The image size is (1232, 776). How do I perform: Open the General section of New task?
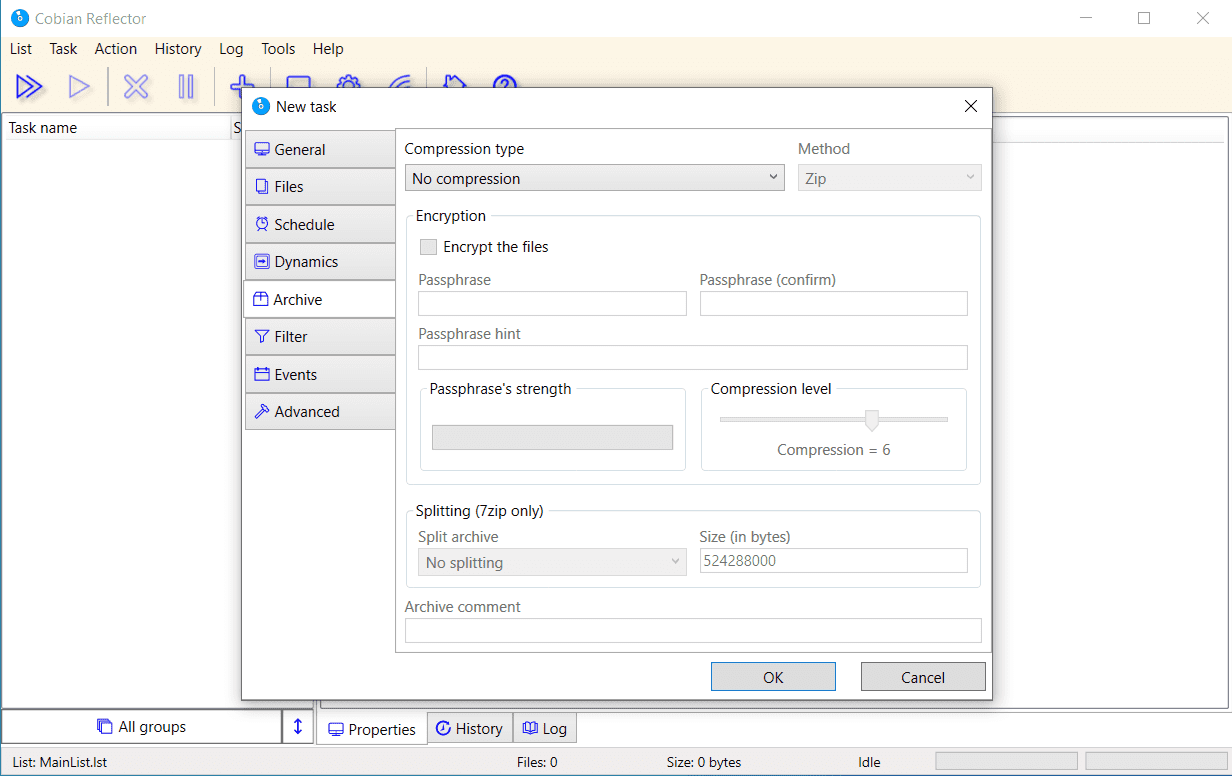[320, 150]
